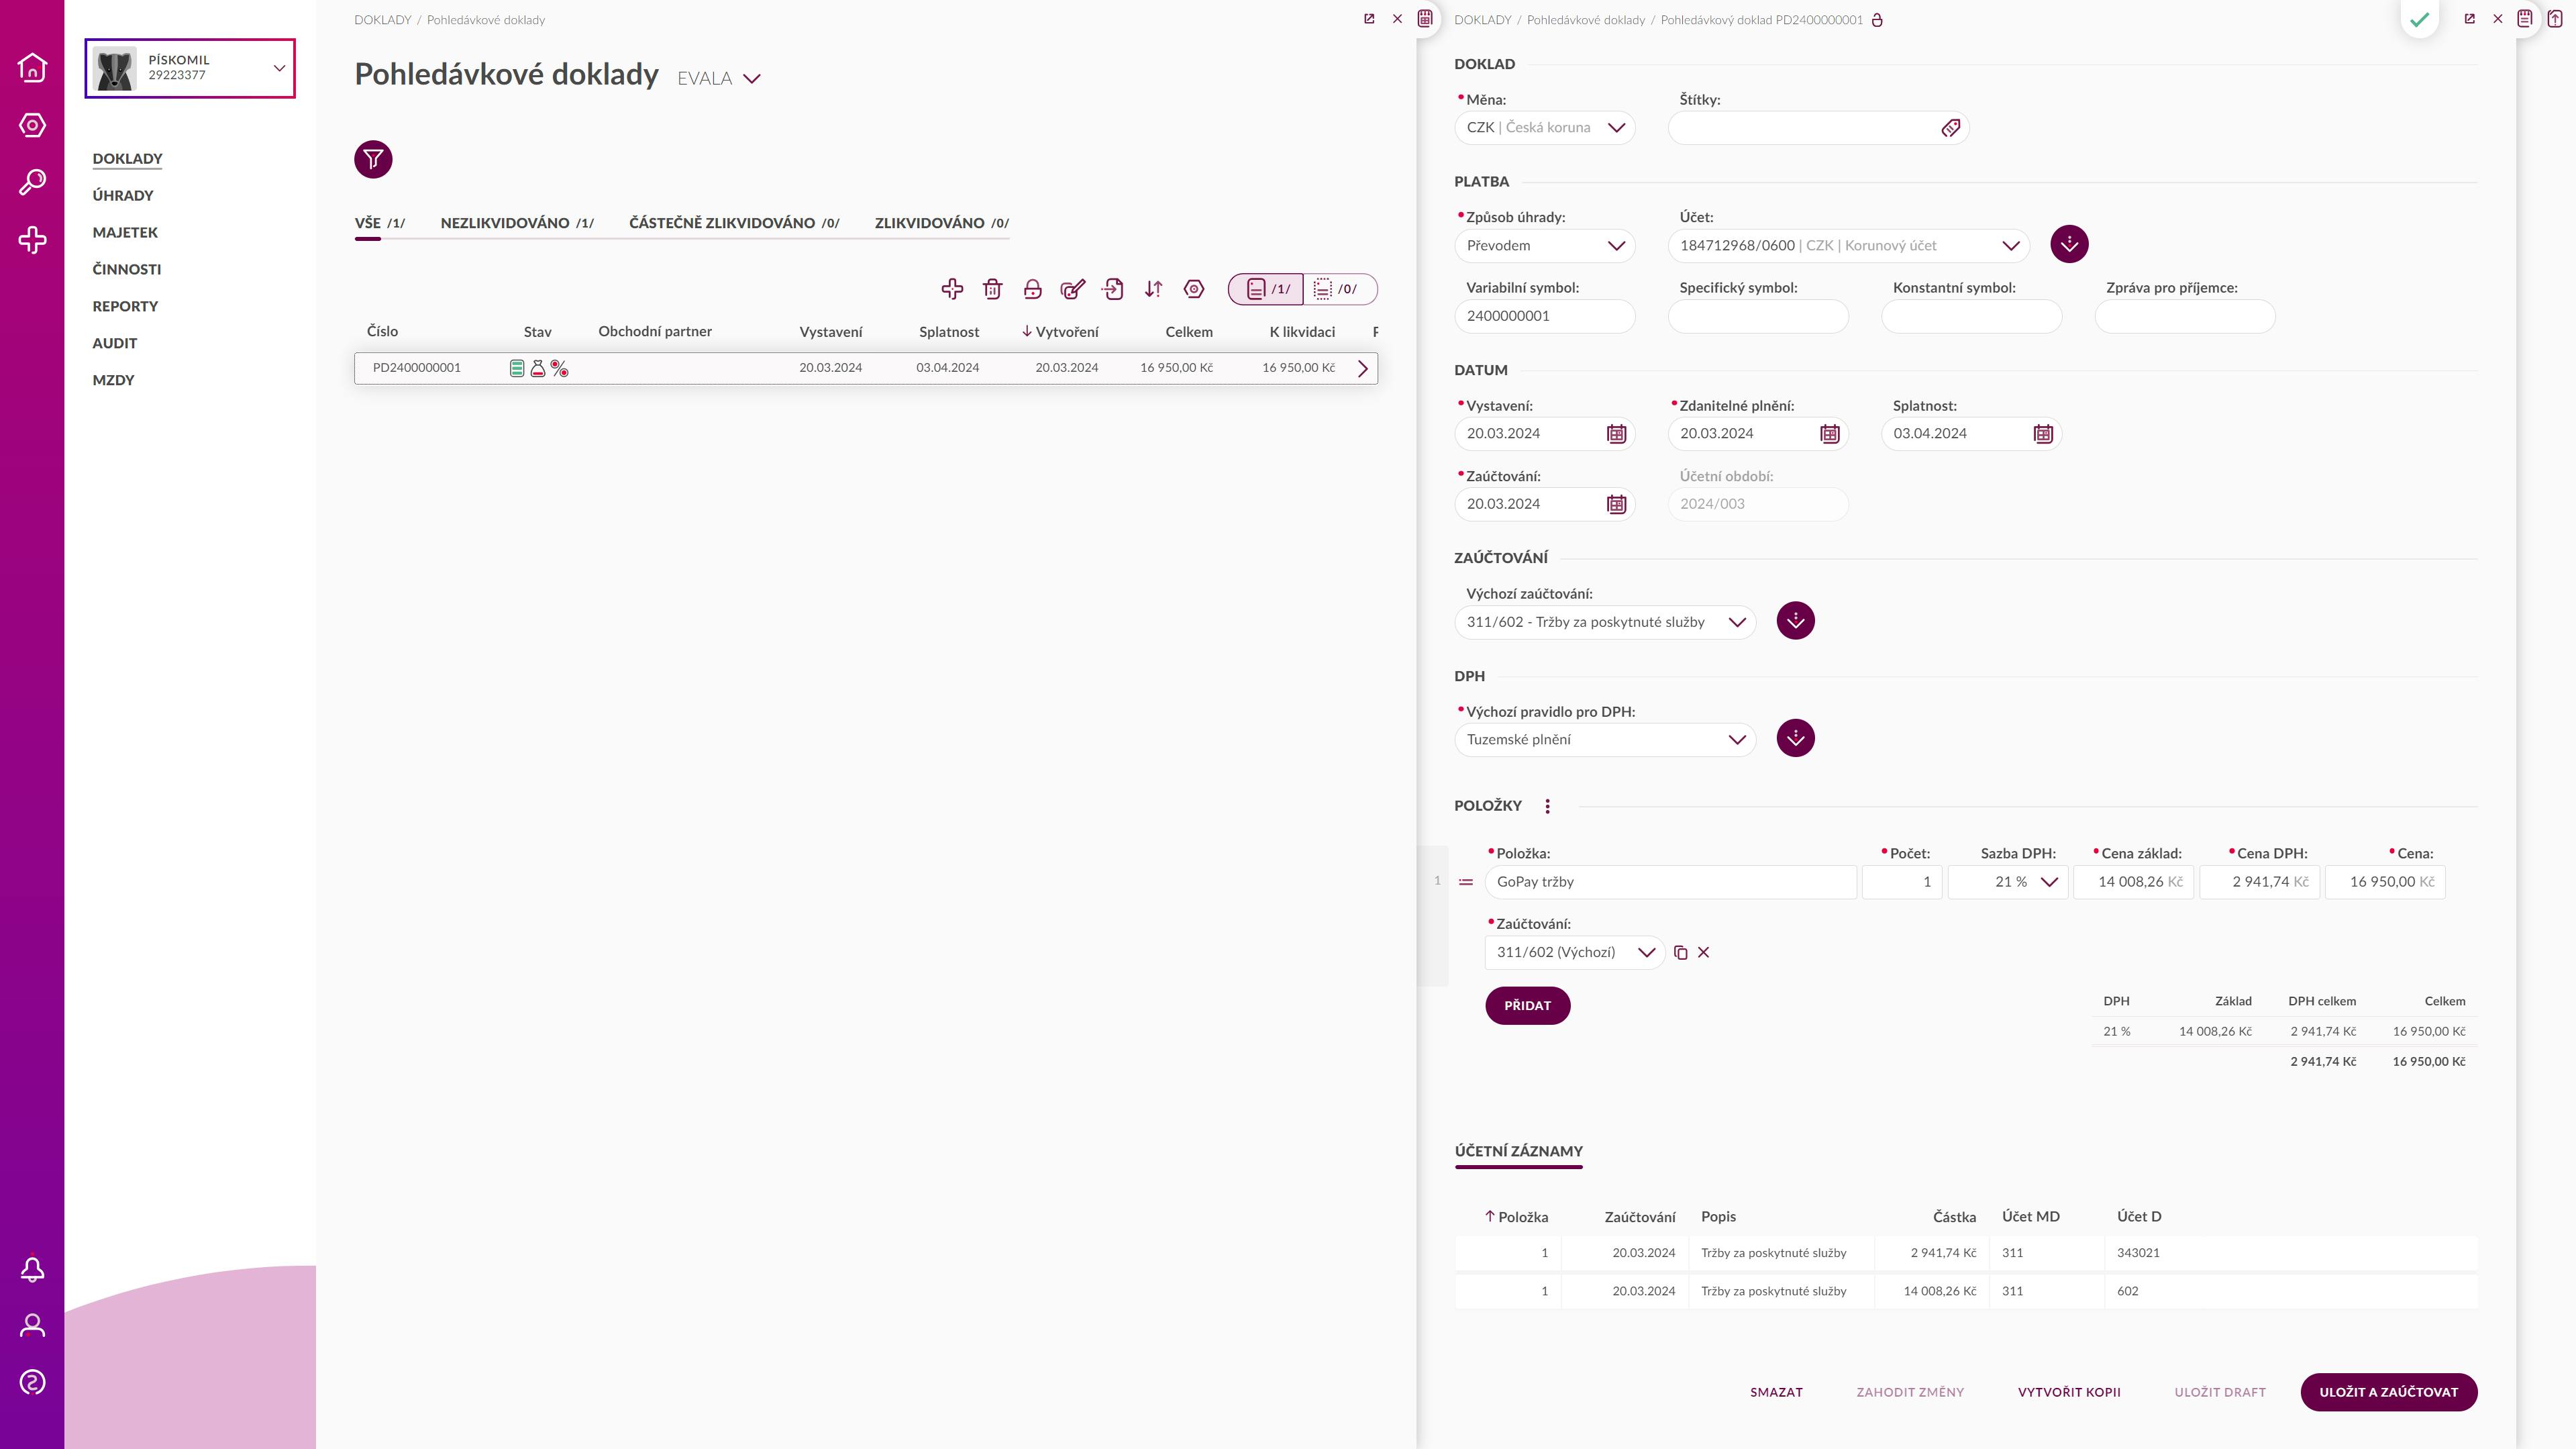This screenshot has height=1449, width=2576.
Task: Select ÚHRADY in side menu
Action: tap(123, 196)
